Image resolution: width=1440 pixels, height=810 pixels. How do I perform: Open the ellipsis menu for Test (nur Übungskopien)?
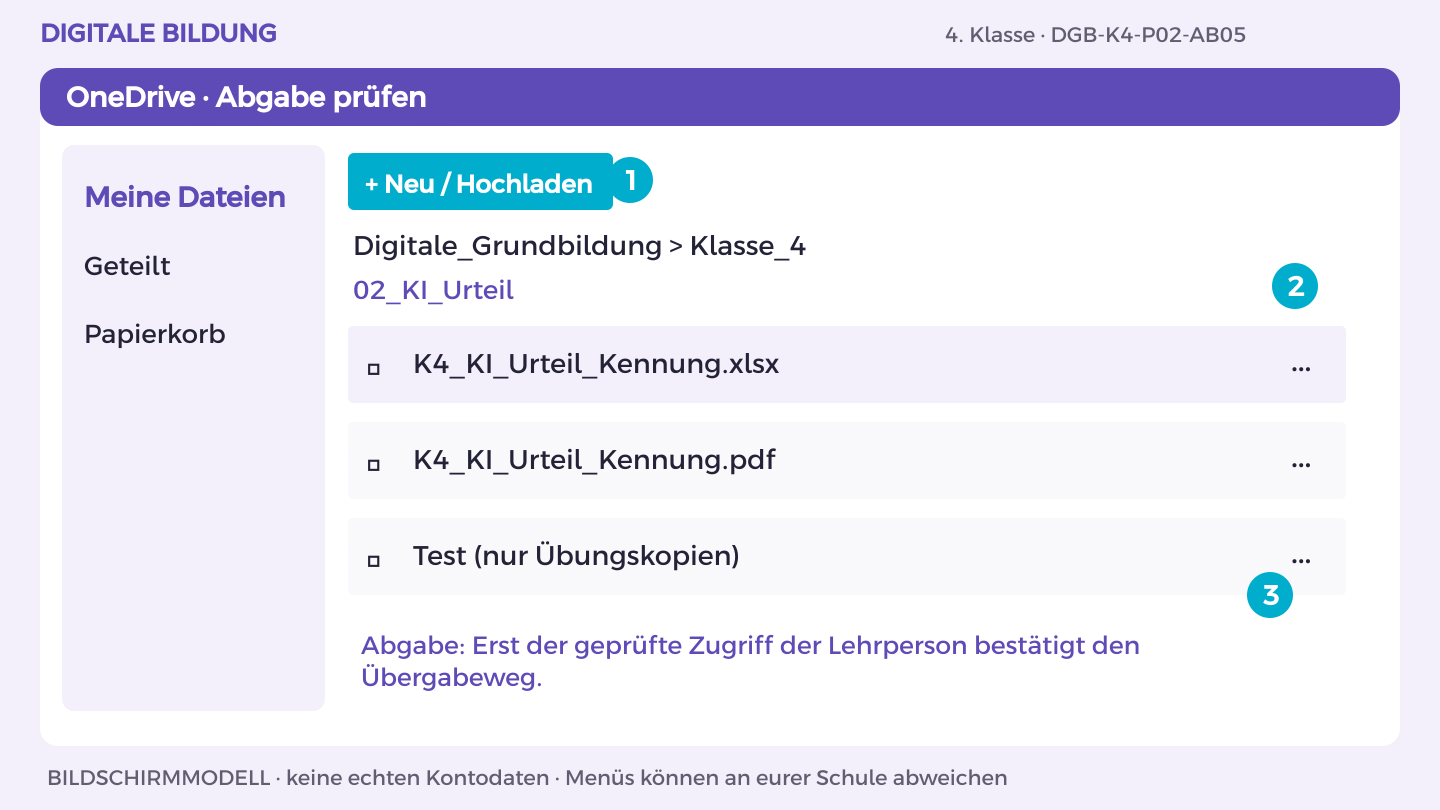pos(1300,560)
